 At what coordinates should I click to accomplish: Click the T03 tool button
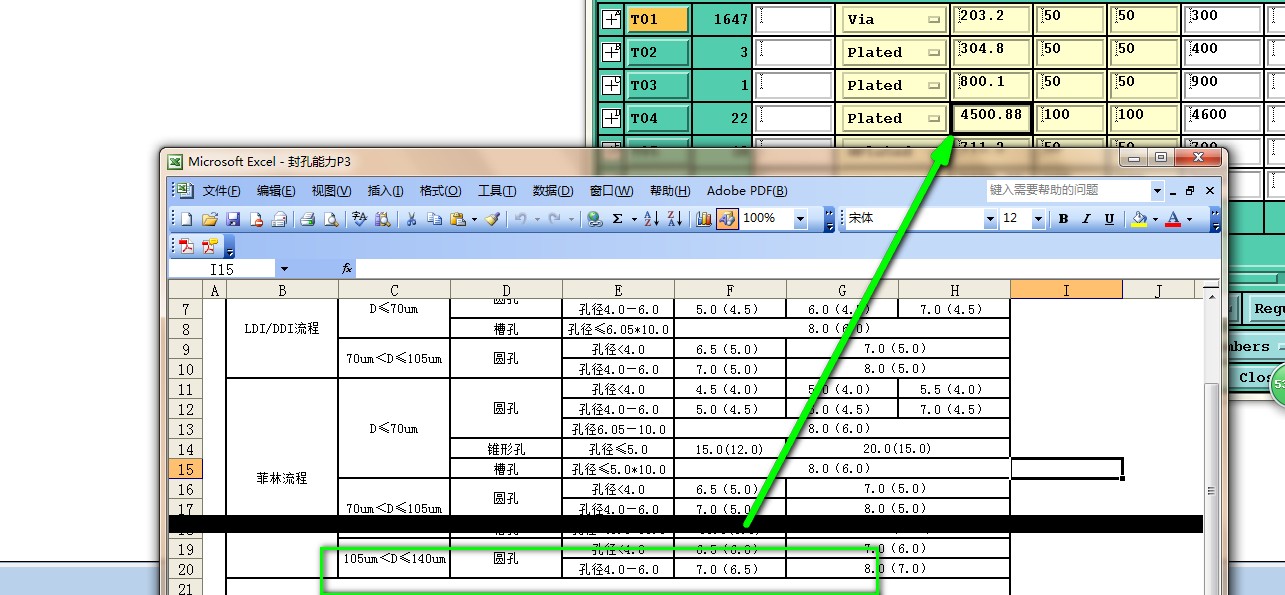[x=658, y=84]
